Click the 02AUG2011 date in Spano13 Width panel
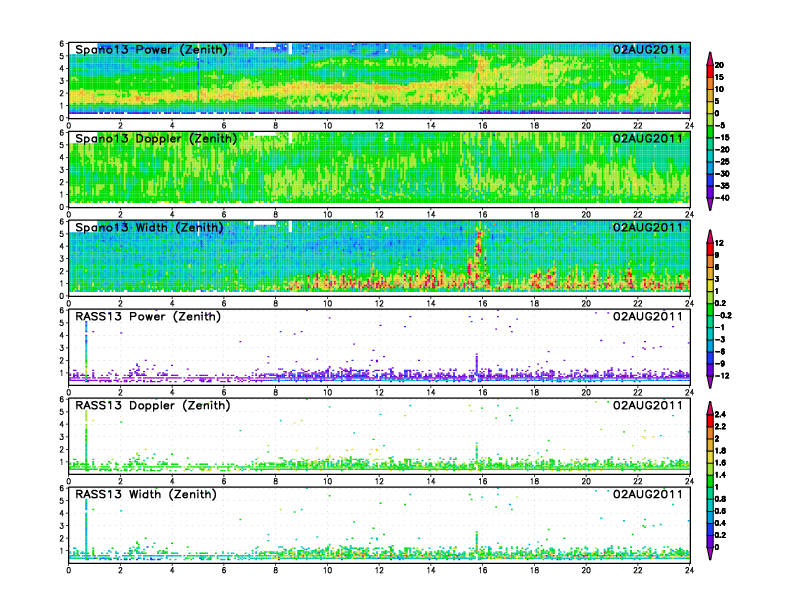 pos(648,228)
